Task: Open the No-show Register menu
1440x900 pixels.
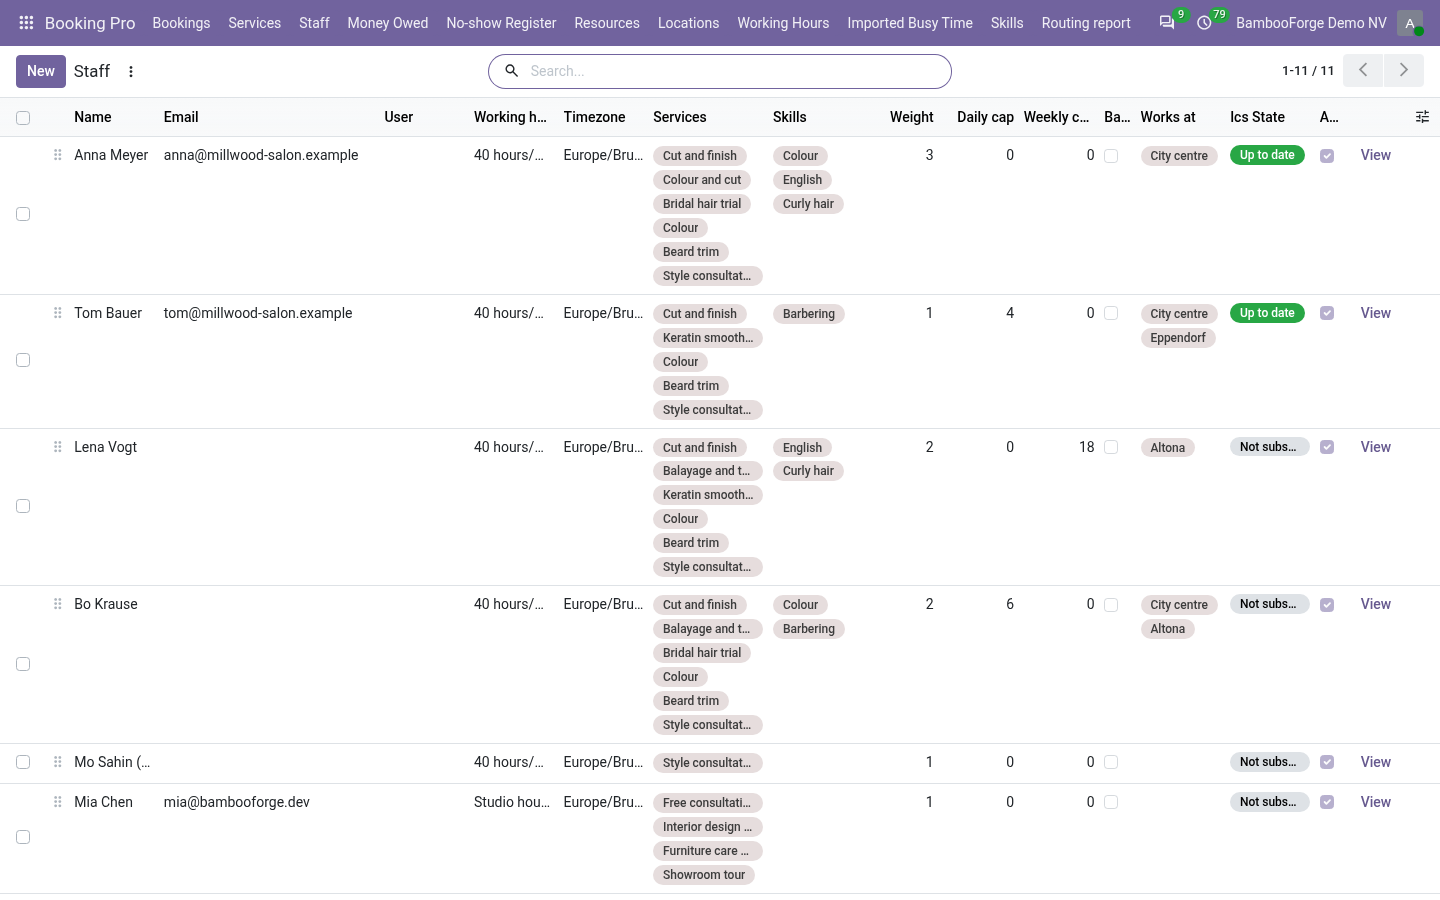Action: coord(501,23)
